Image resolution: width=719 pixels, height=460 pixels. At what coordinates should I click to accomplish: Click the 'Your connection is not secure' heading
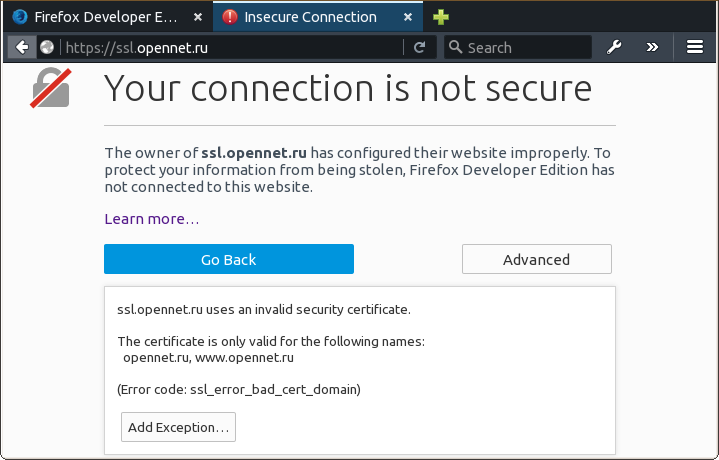point(348,88)
